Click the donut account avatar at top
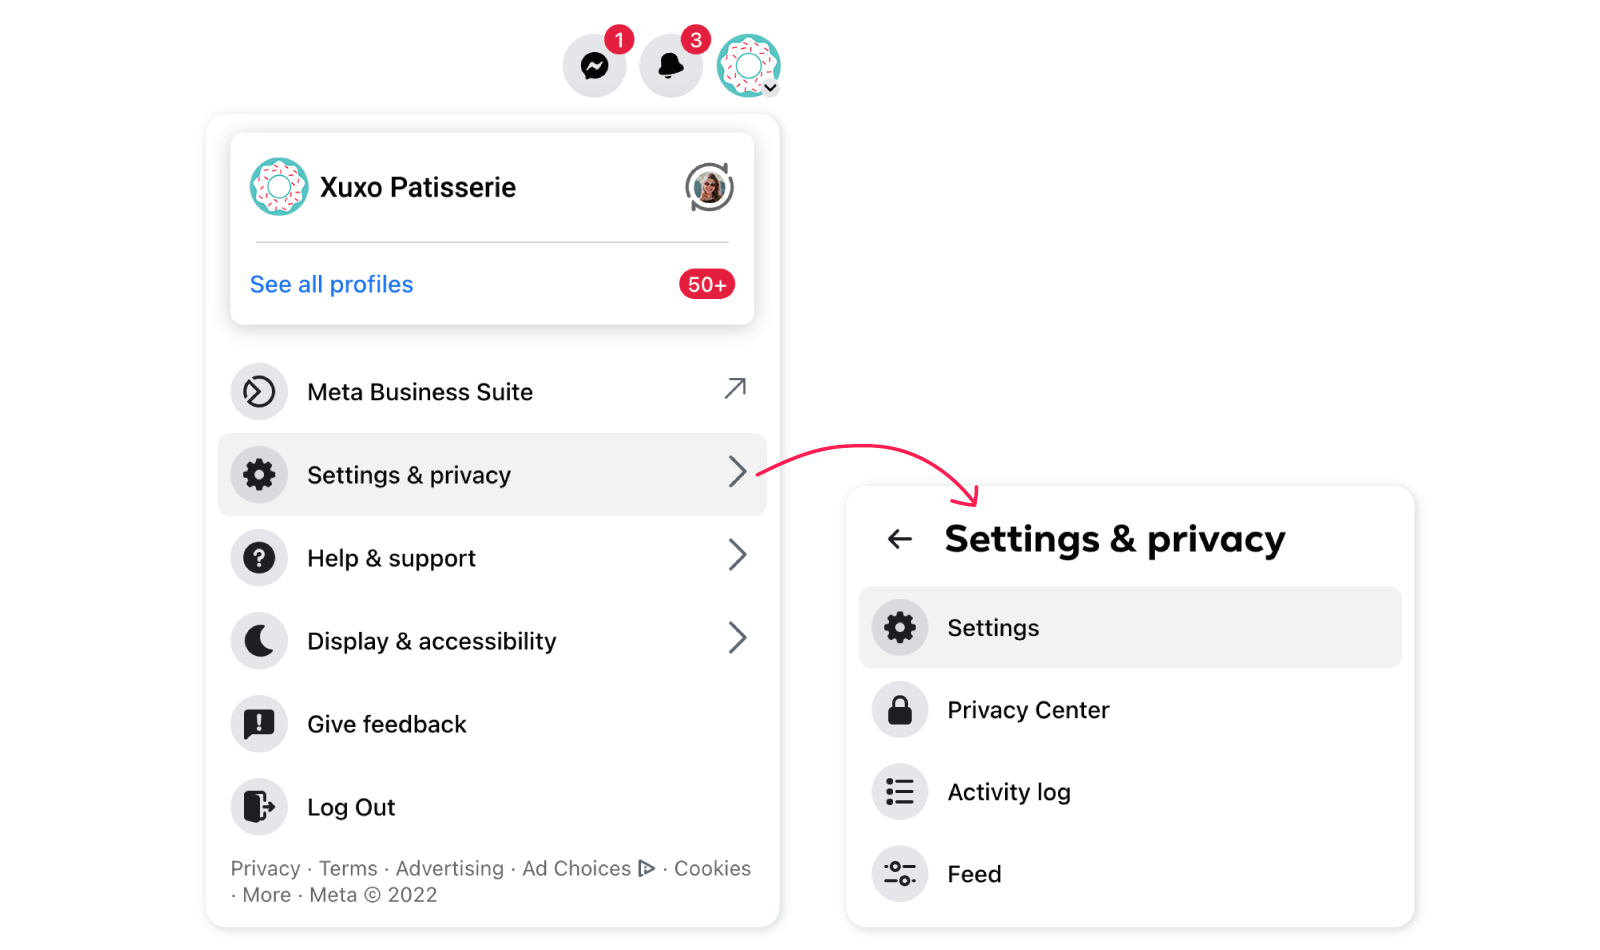1600x950 pixels. click(748, 66)
